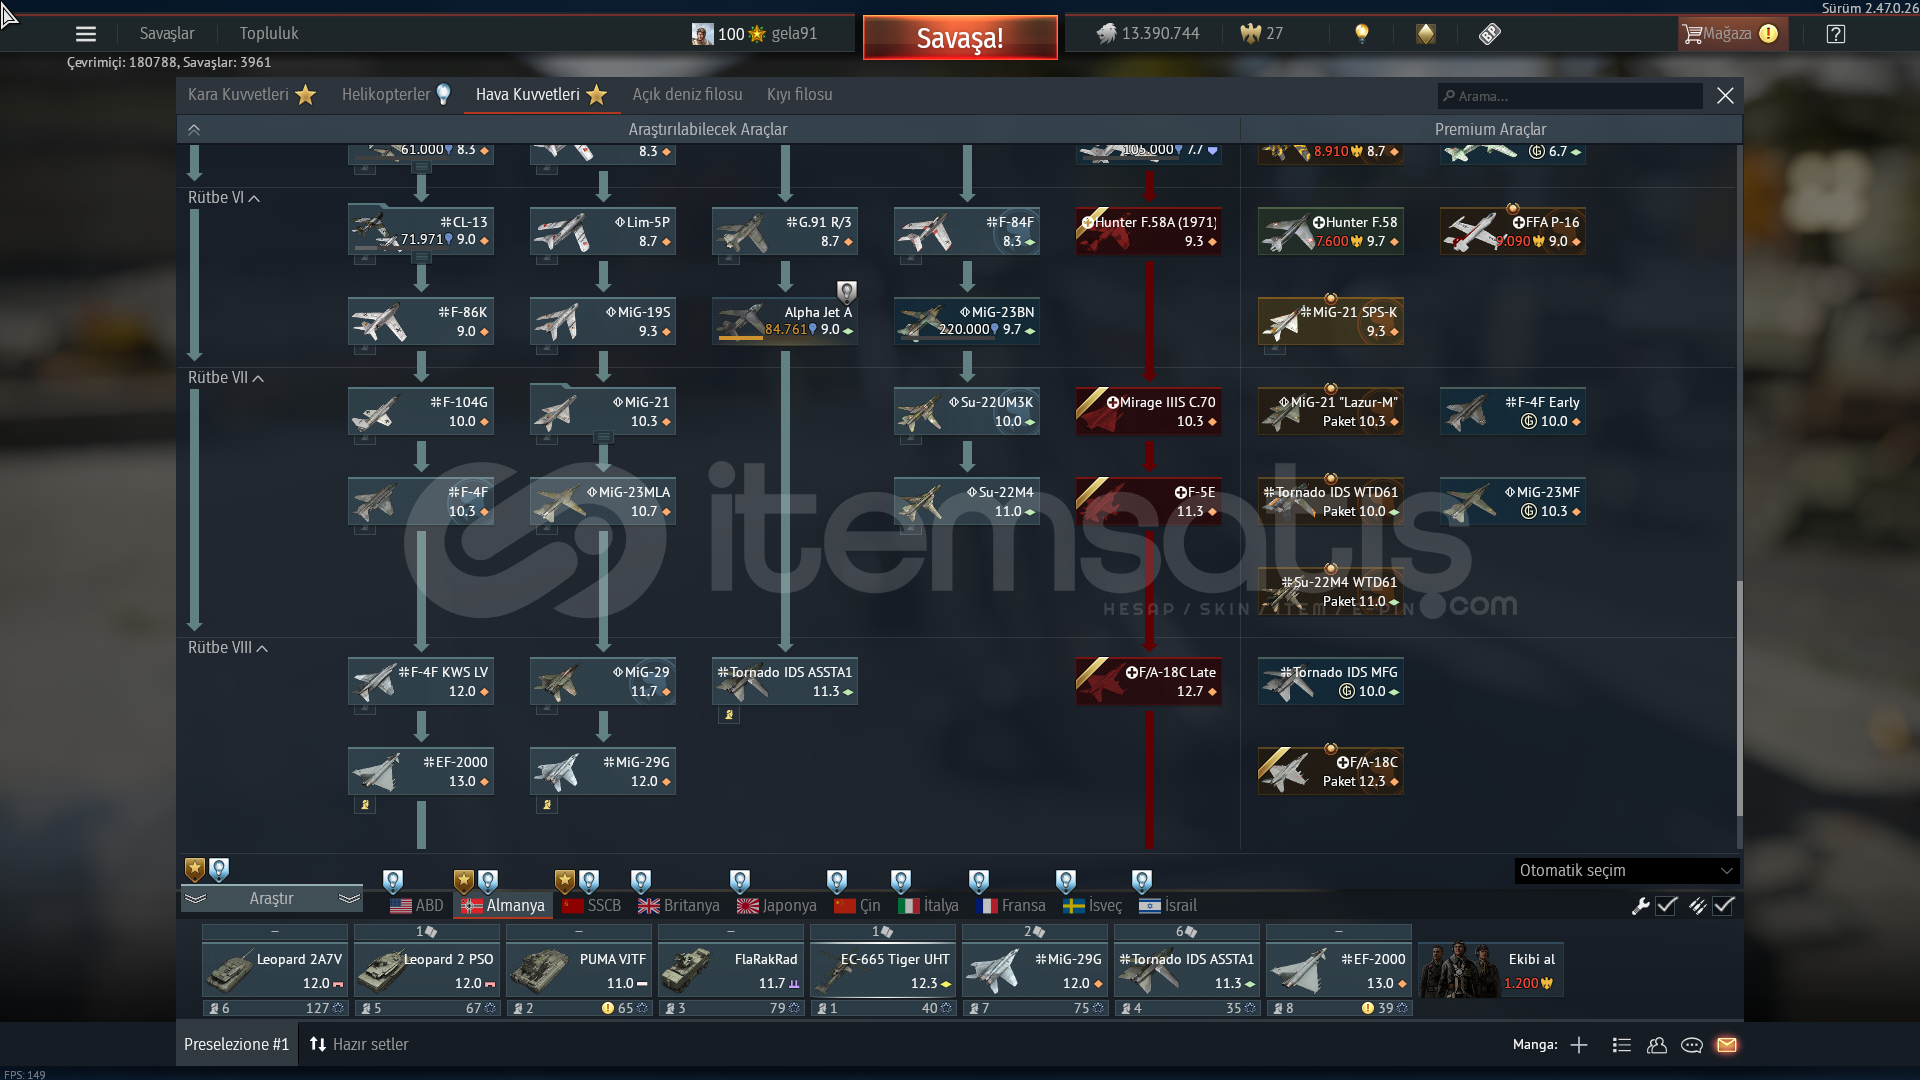Click the talisman icon under the MiG-29G card
Image resolution: width=1920 pixels, height=1080 pixels.
[x=547, y=805]
